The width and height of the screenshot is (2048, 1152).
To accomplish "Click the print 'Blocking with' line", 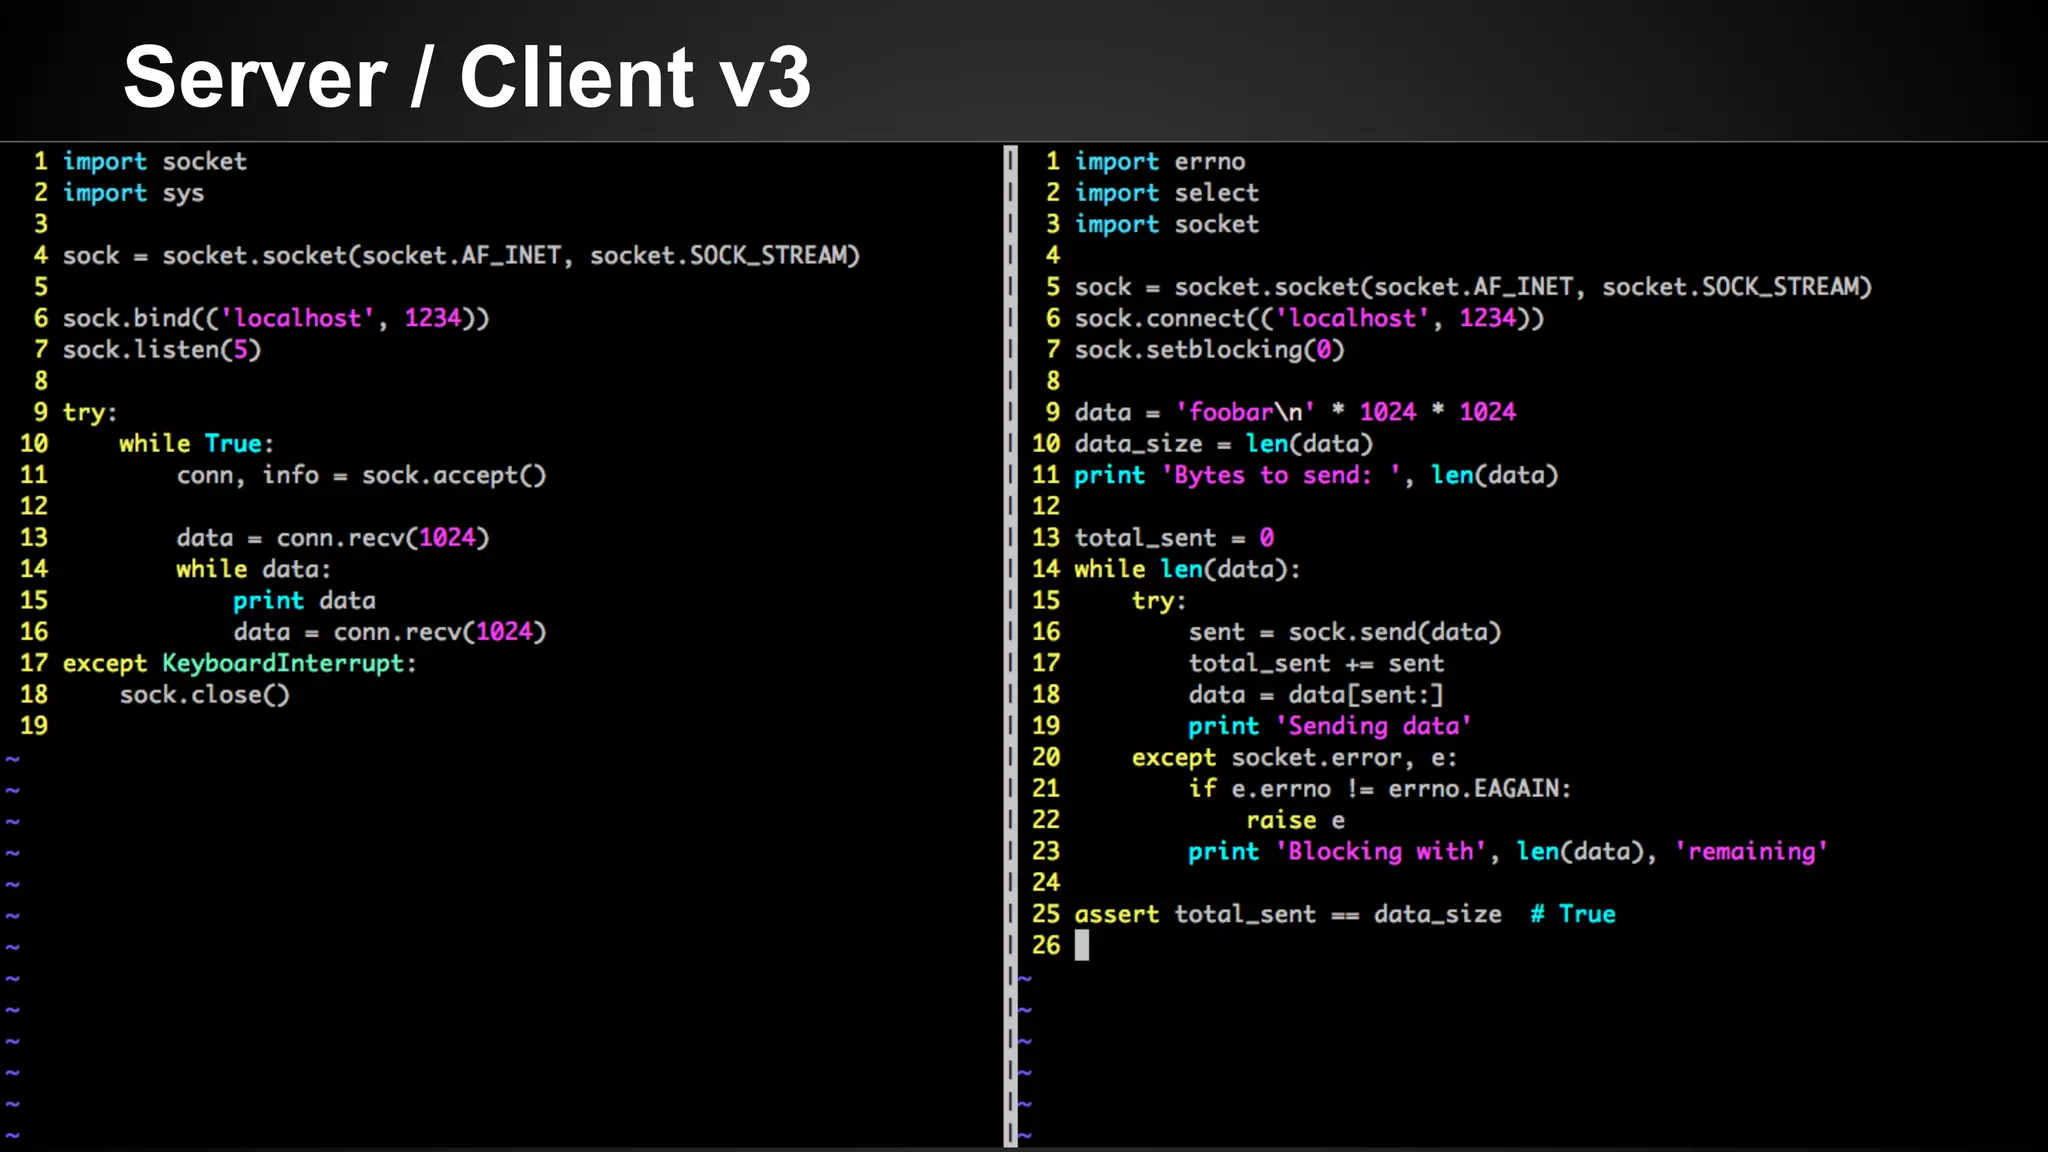I will coord(1508,852).
